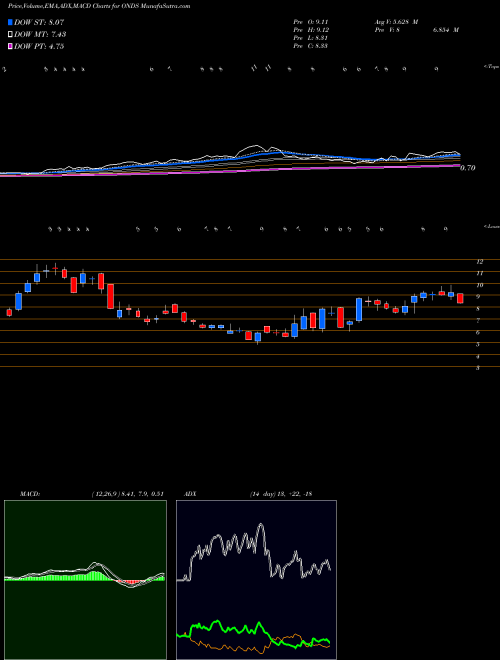Click the thick magenta EMA line end

point(458,166)
